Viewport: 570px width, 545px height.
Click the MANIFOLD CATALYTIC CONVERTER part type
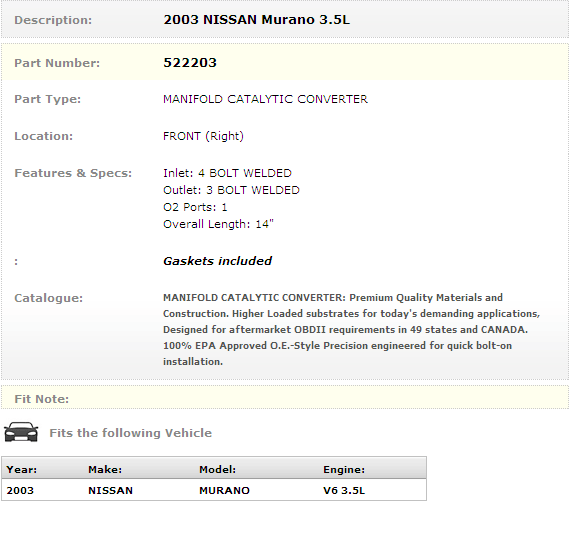click(x=265, y=99)
